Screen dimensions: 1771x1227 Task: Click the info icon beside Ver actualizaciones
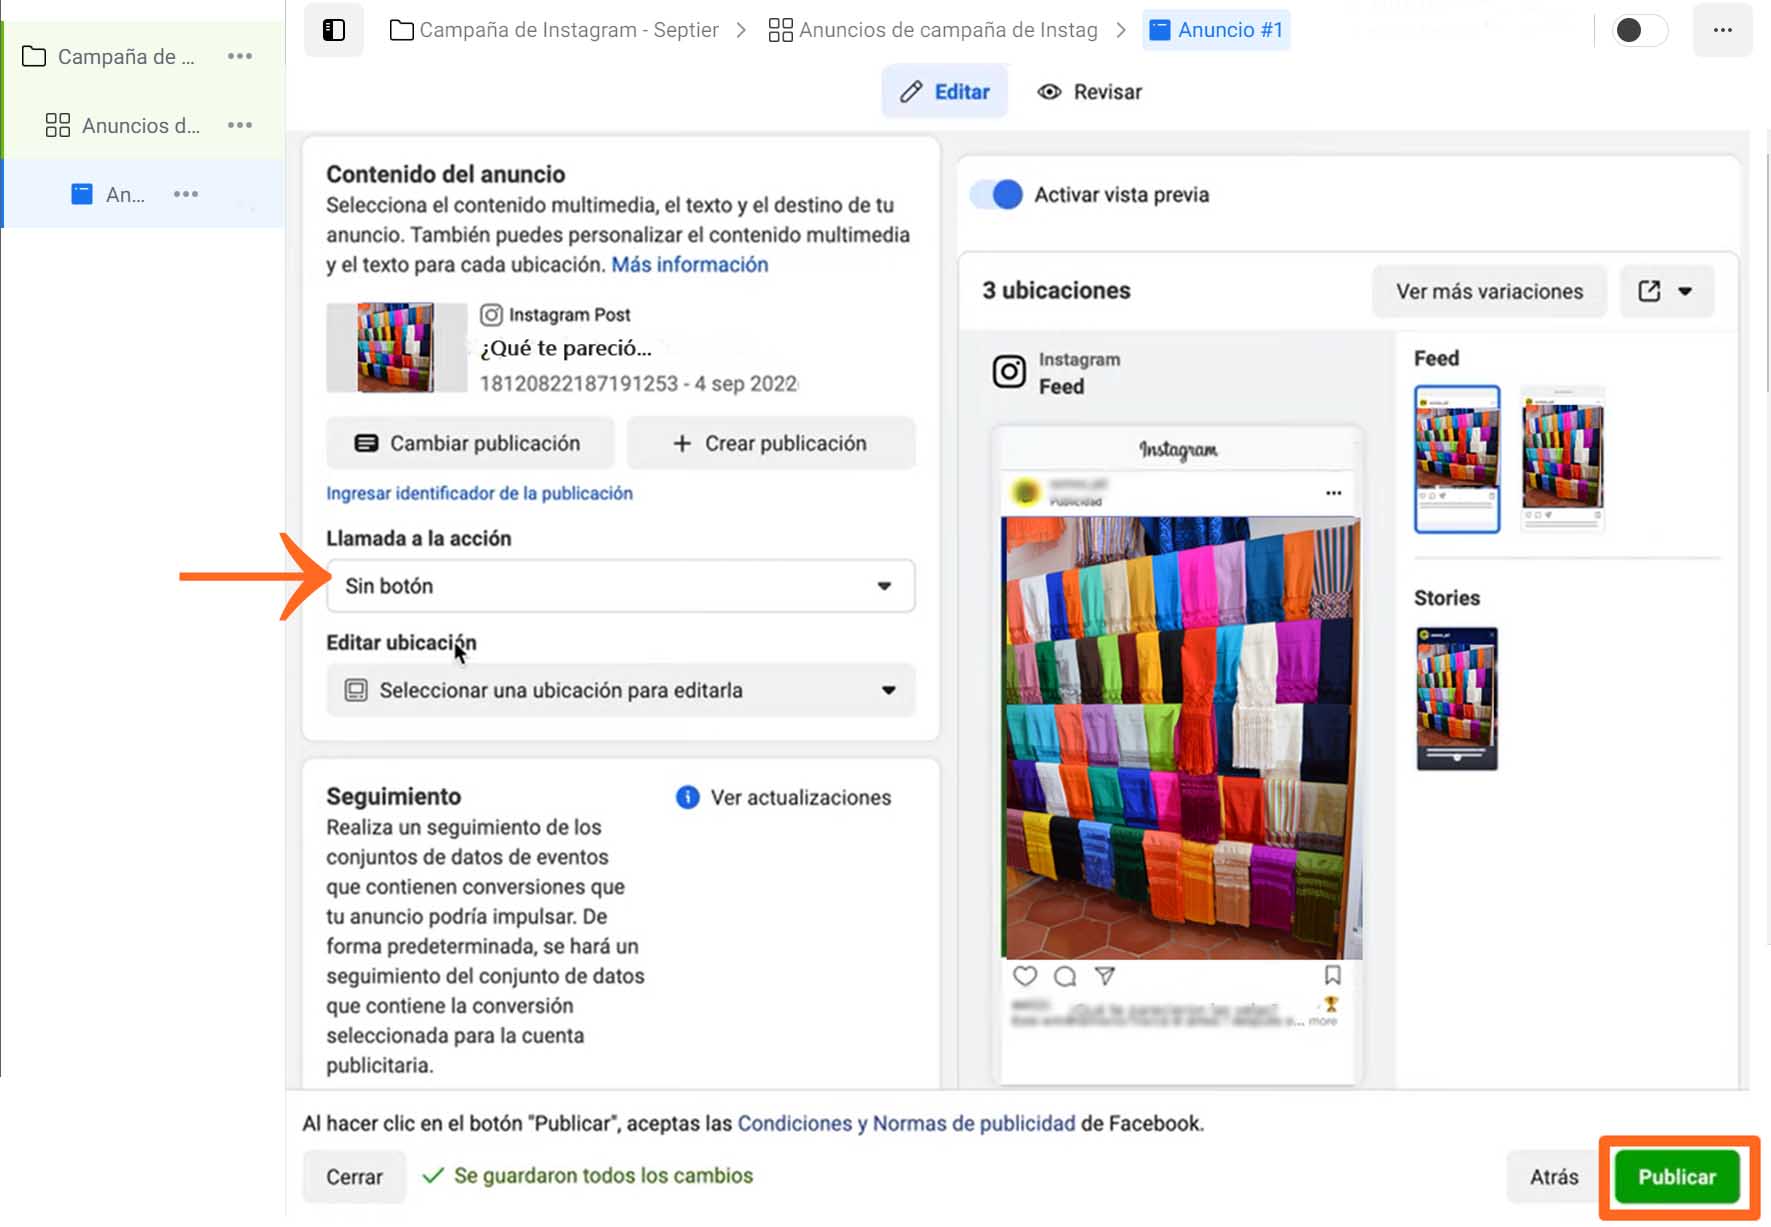click(686, 797)
